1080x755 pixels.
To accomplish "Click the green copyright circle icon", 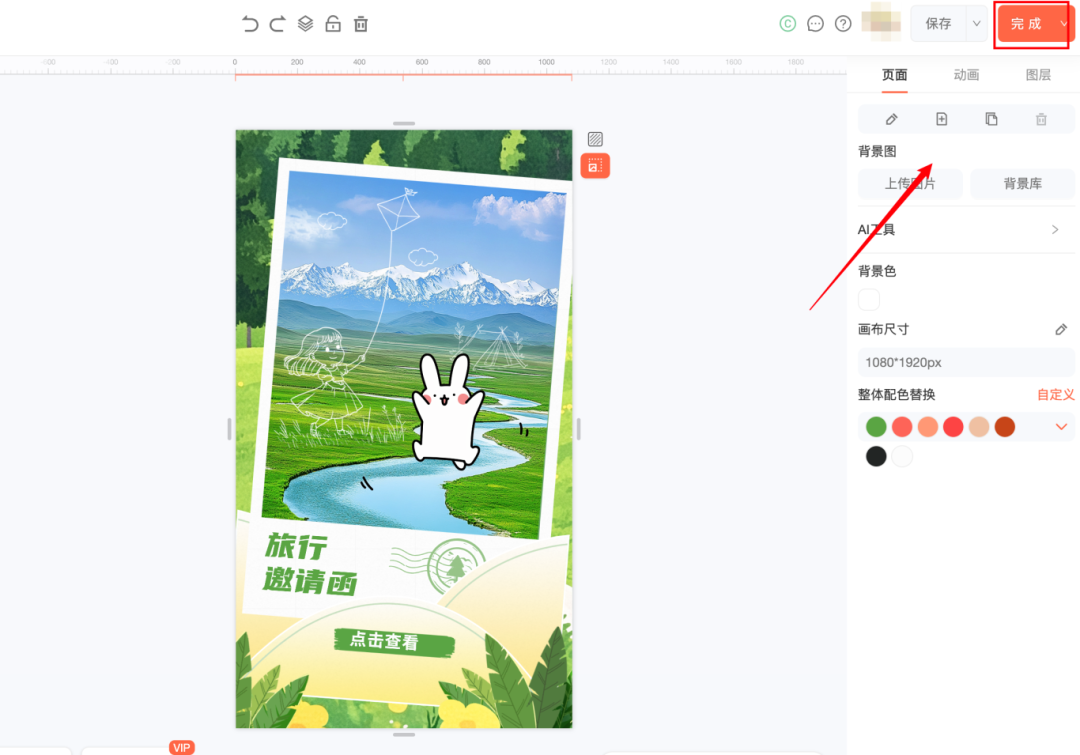I will 788,23.
